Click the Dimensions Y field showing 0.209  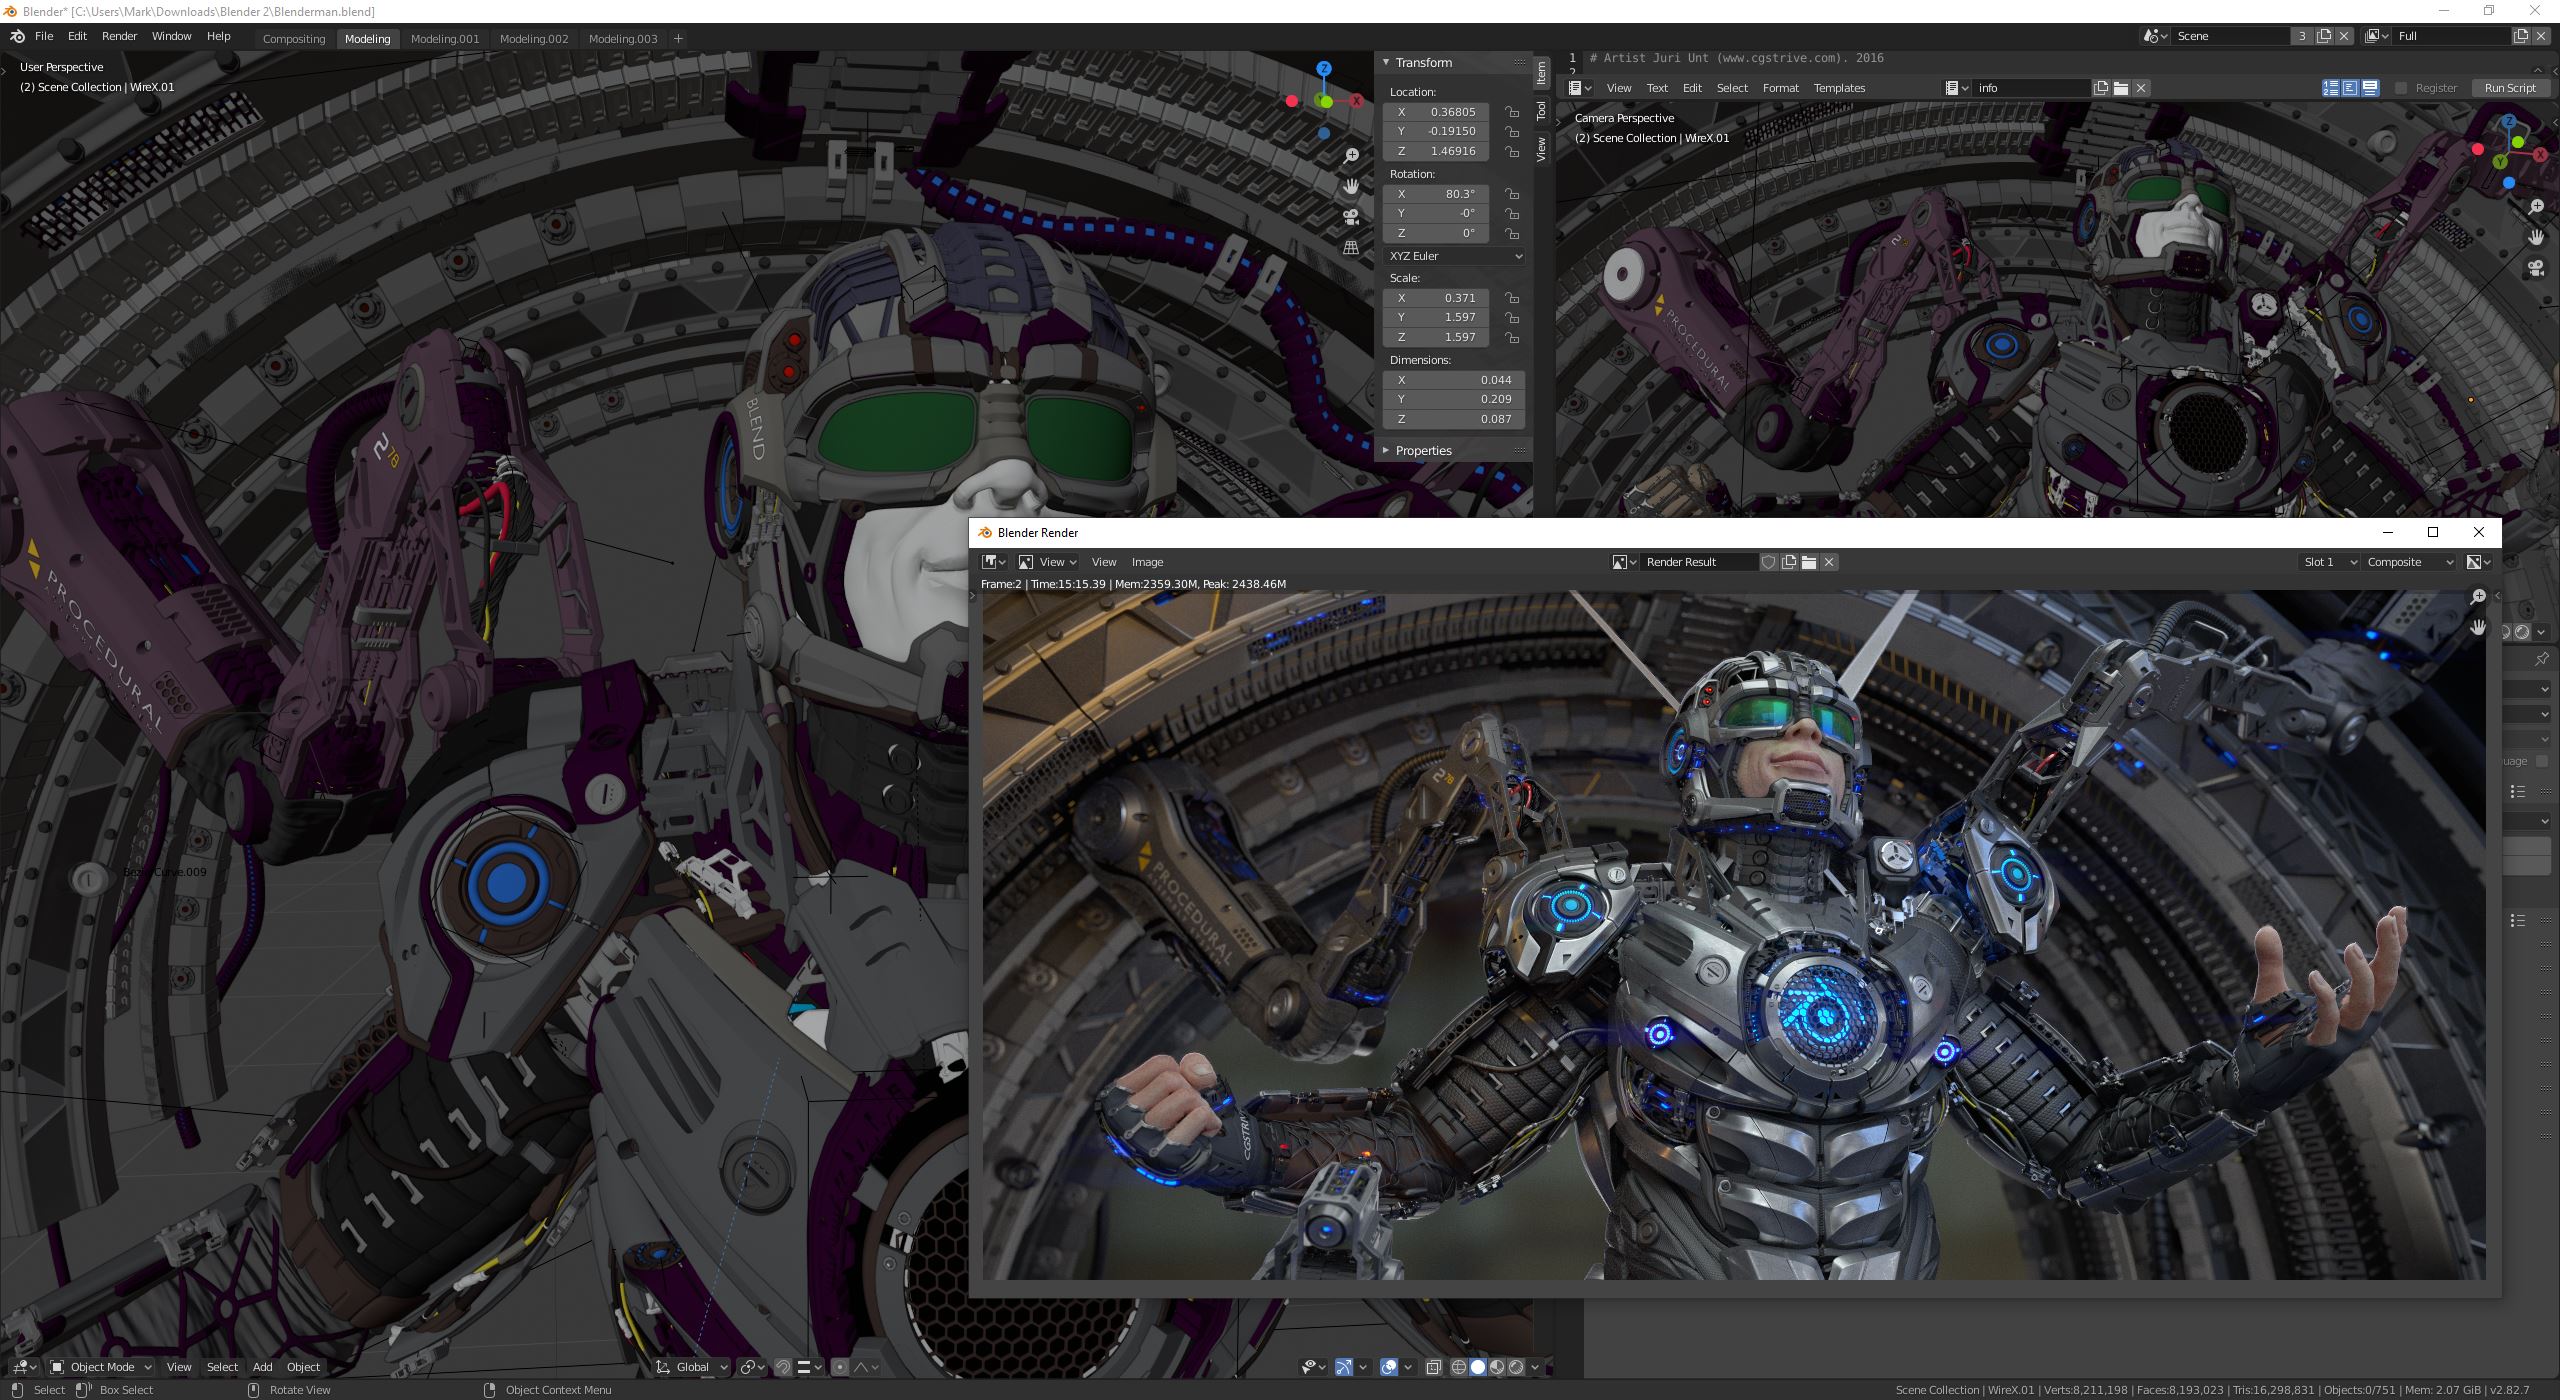[x=1455, y=399]
